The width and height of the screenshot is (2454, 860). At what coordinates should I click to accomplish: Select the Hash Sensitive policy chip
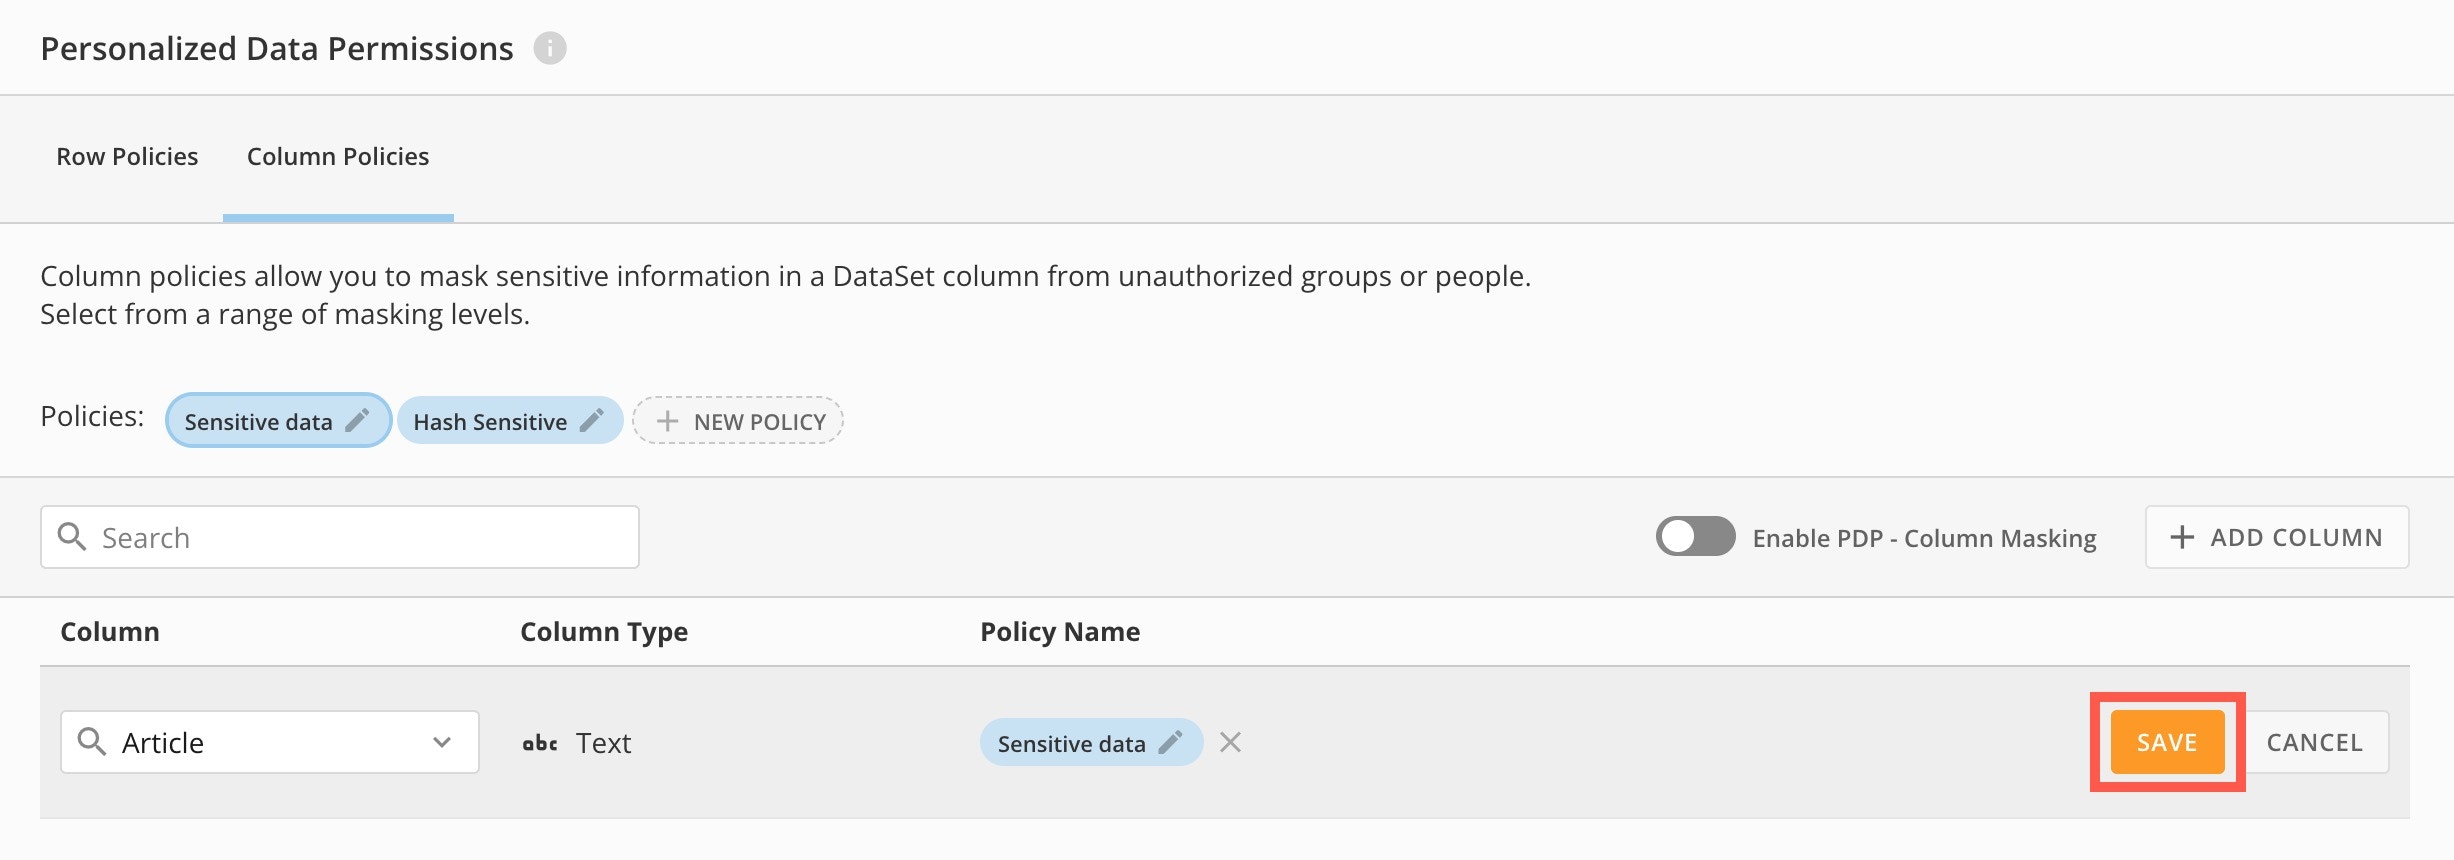click(x=489, y=421)
